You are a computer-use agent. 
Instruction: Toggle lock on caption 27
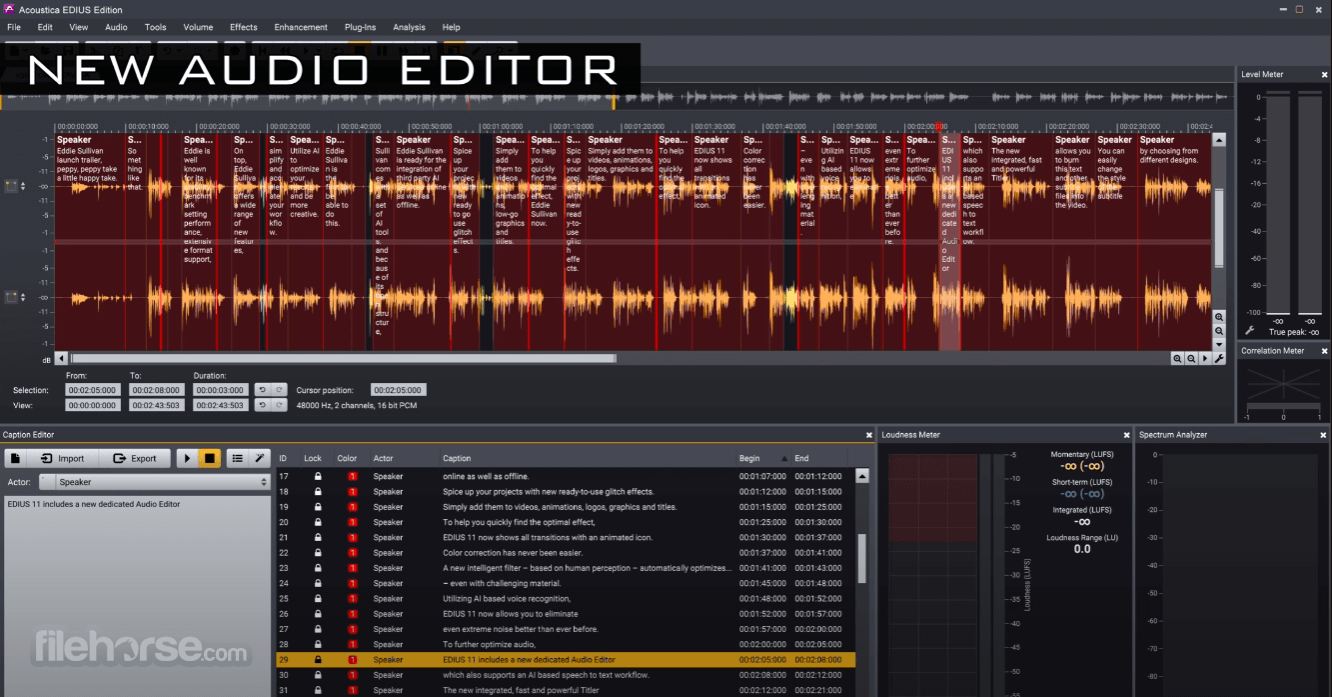tap(318, 629)
